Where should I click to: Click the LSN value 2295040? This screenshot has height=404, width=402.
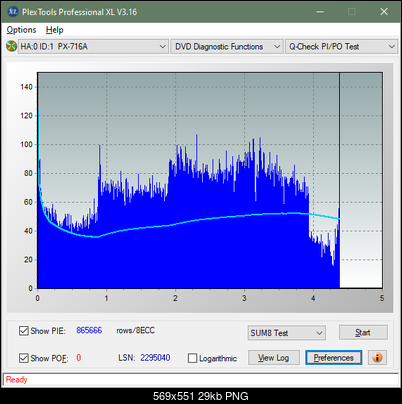coord(155,358)
